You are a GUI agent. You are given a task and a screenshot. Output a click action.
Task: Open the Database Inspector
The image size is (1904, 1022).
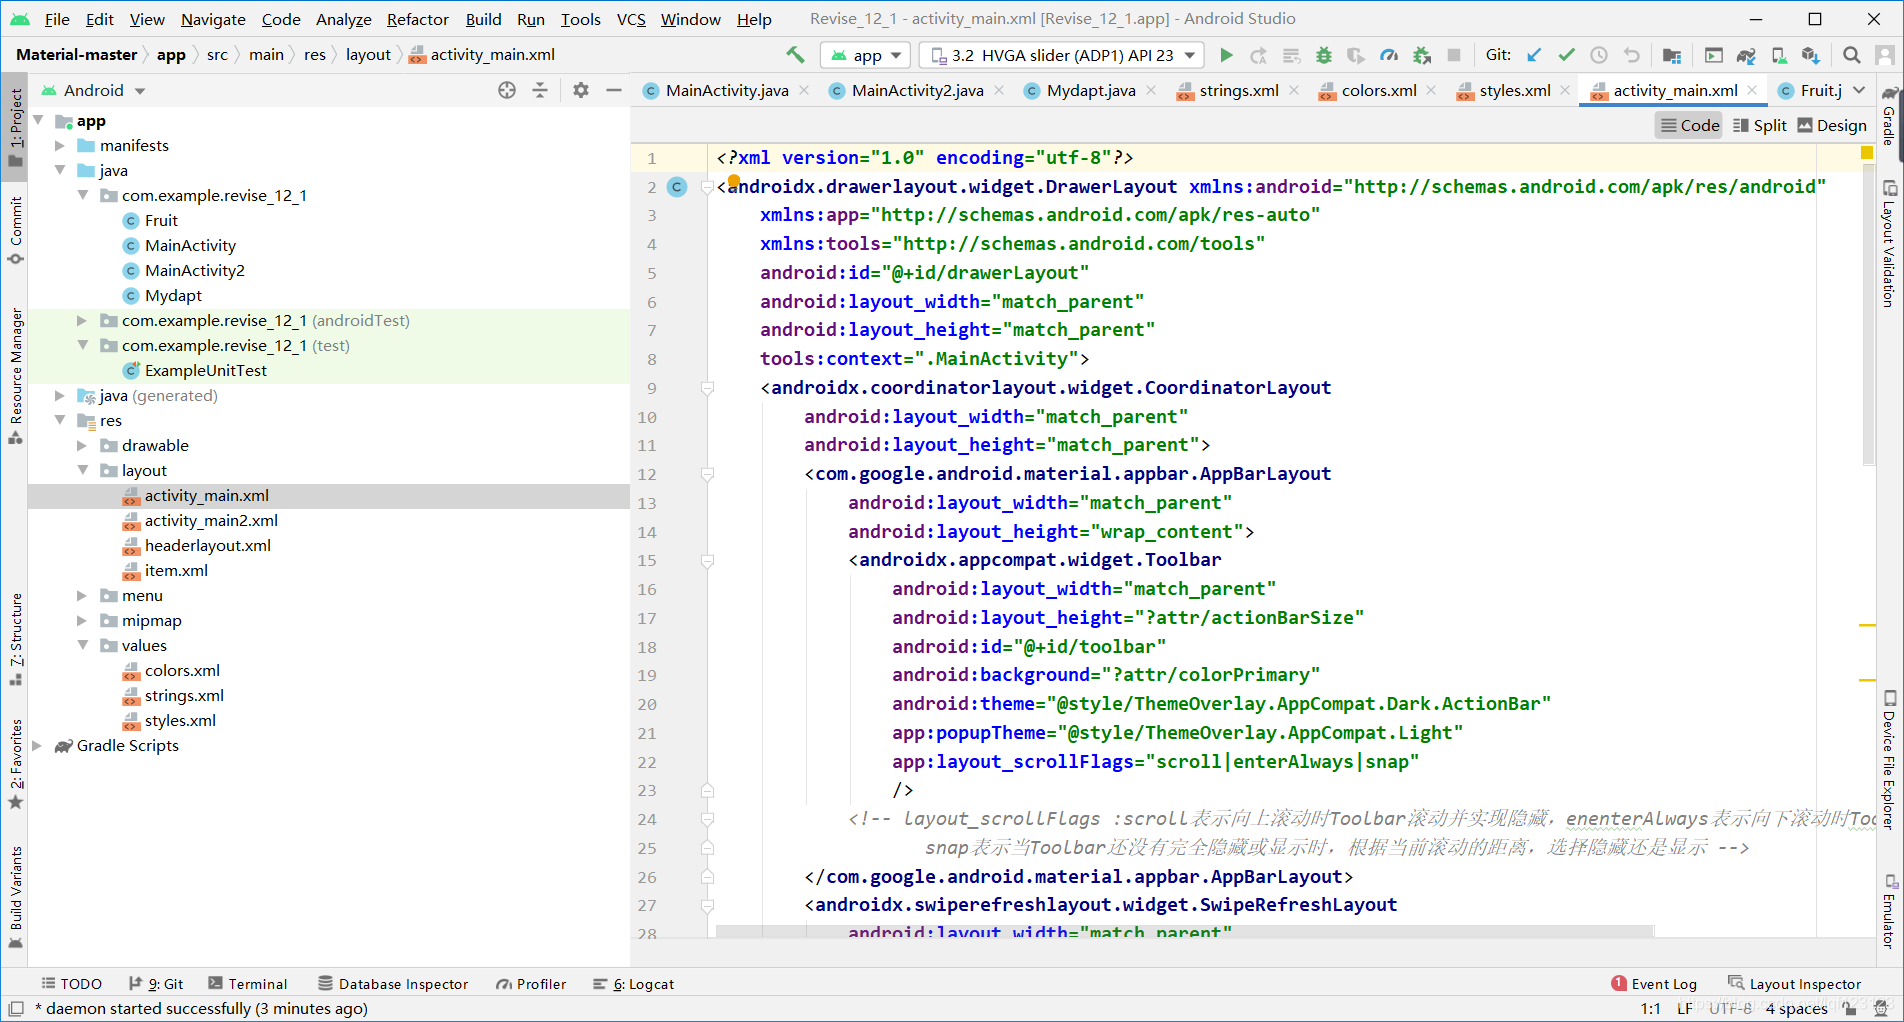(393, 984)
